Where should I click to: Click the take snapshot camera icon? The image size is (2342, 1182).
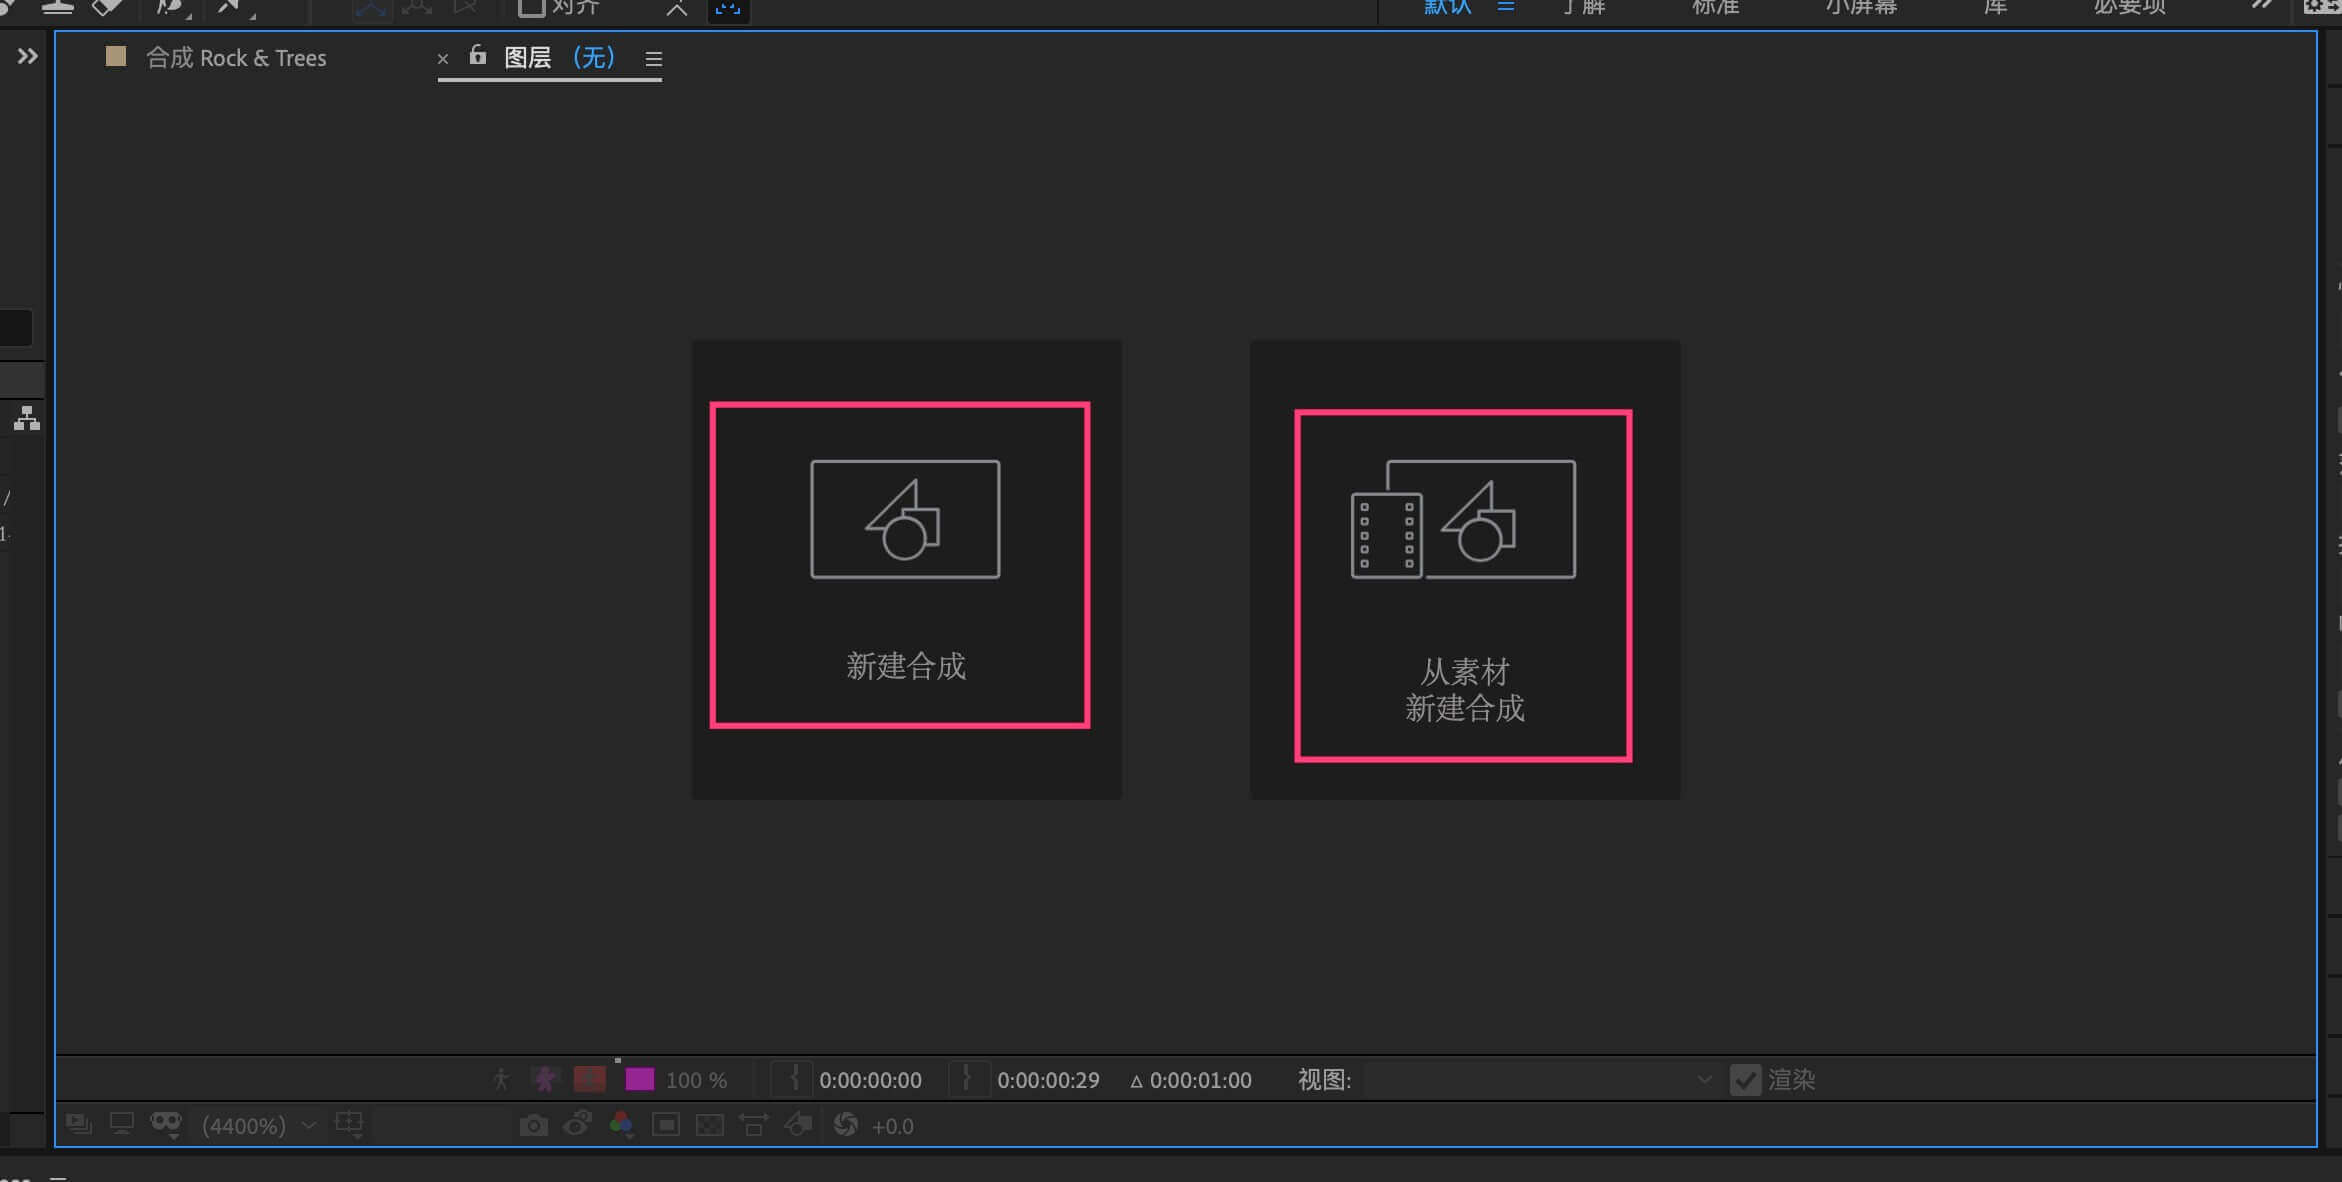[534, 1126]
